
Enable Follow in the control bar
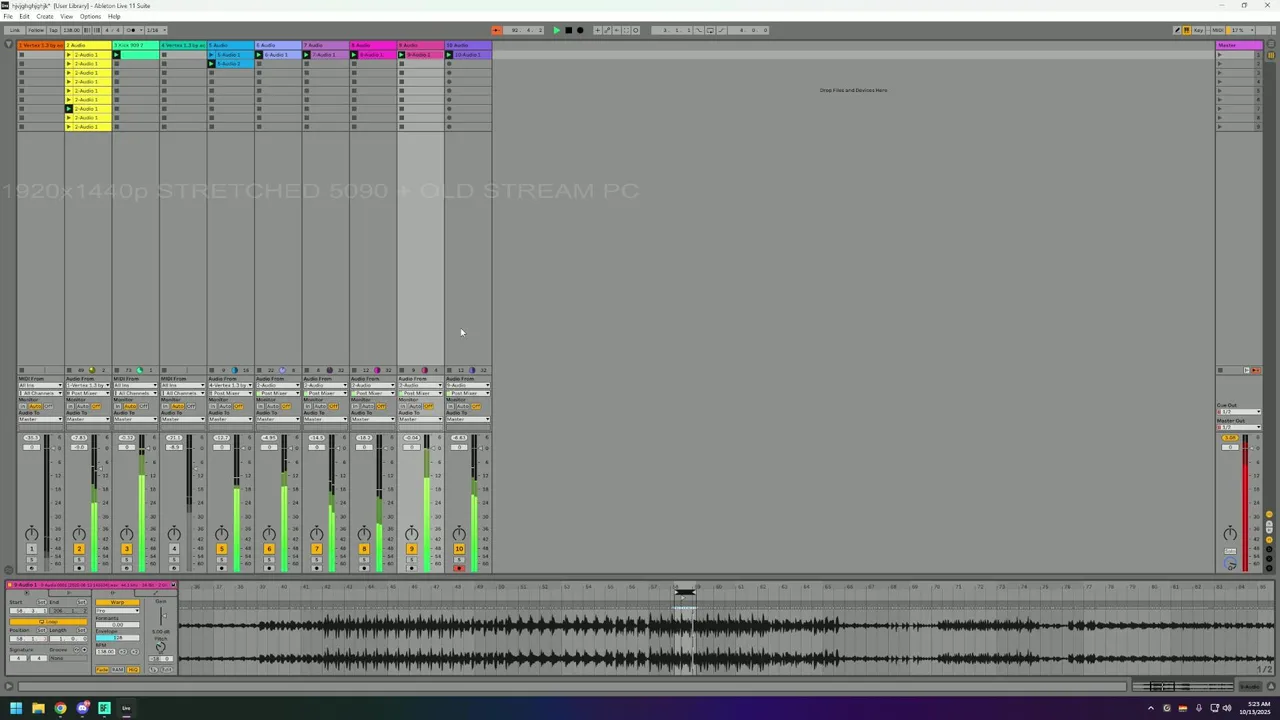pos(36,30)
